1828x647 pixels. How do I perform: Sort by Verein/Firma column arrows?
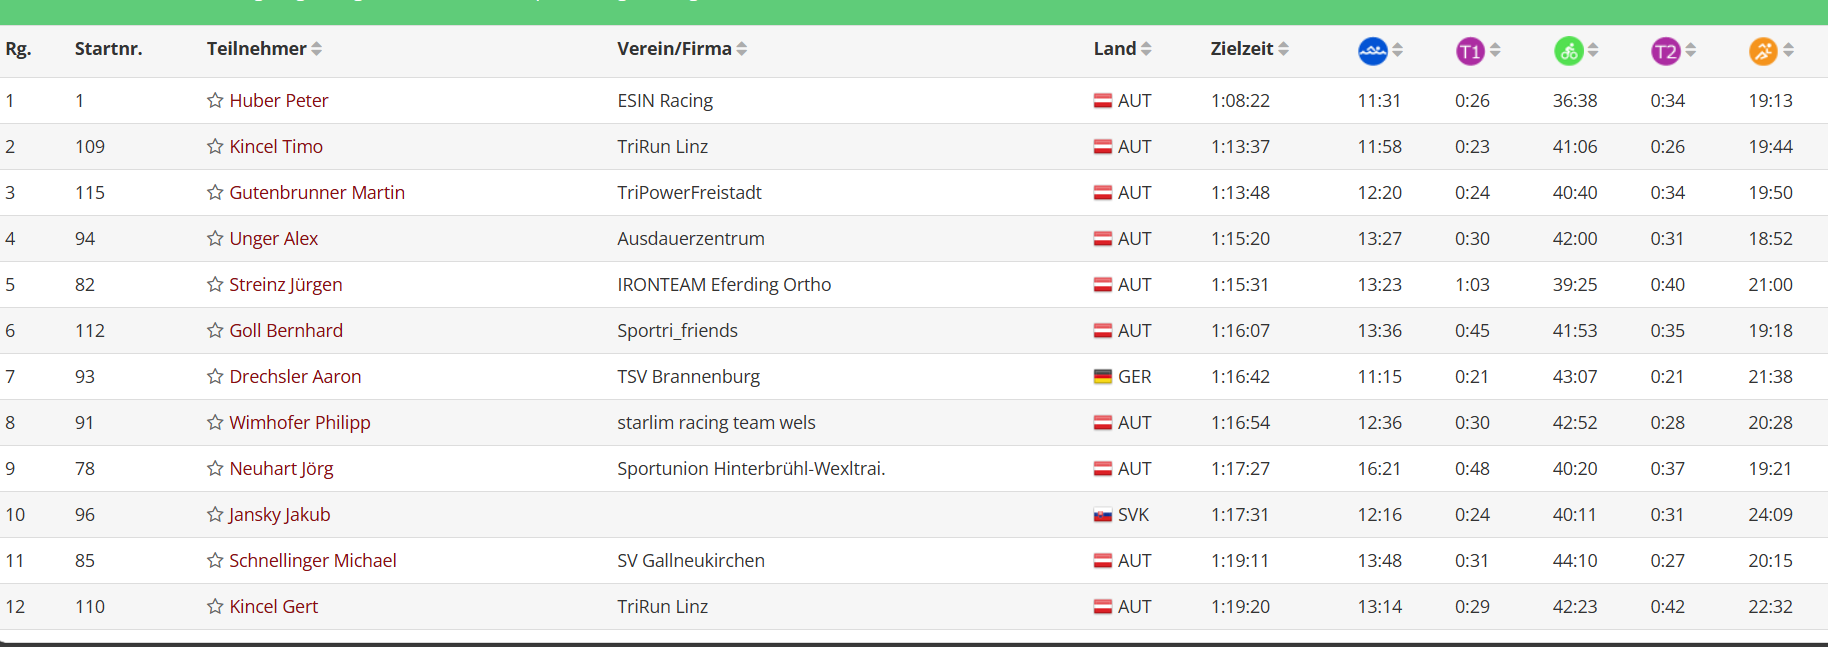pyautogui.click(x=742, y=49)
